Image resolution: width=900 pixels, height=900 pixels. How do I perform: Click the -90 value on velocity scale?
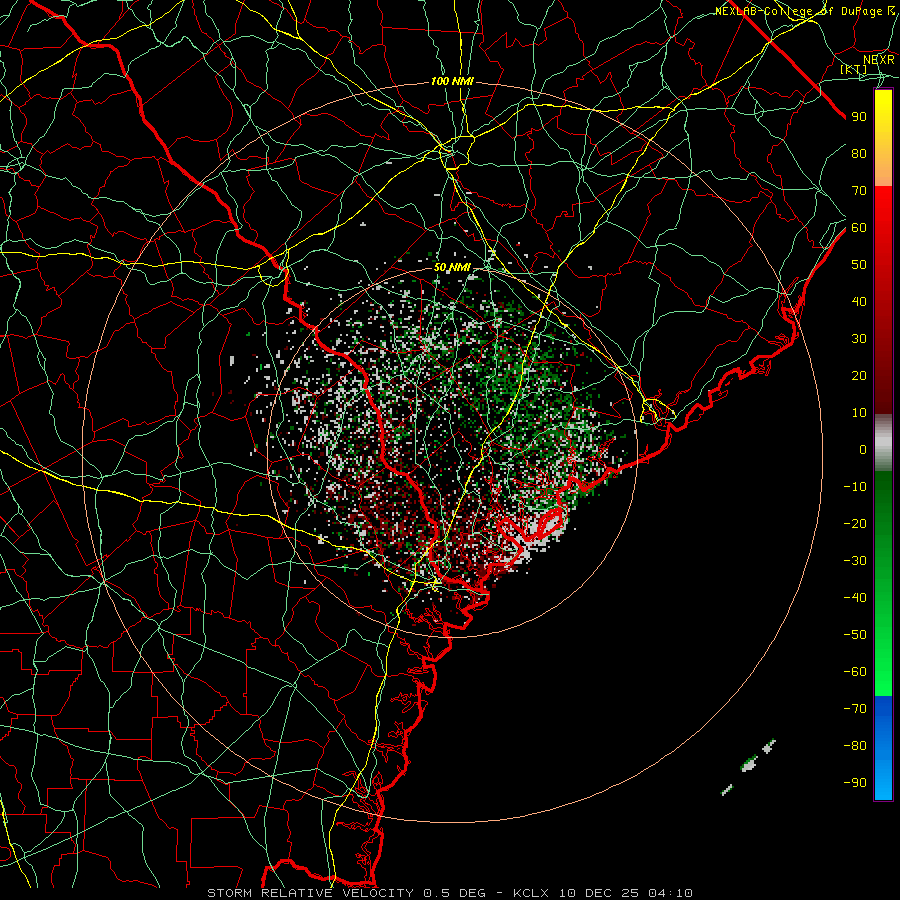tap(855, 783)
